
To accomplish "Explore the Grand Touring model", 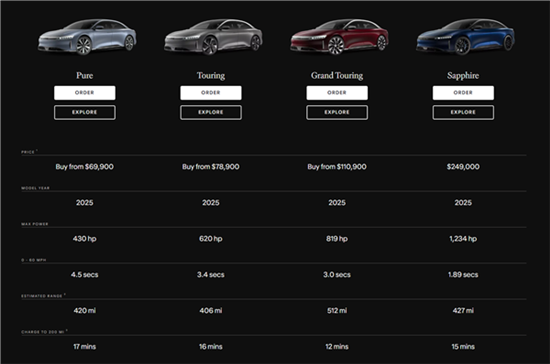I will (337, 113).
